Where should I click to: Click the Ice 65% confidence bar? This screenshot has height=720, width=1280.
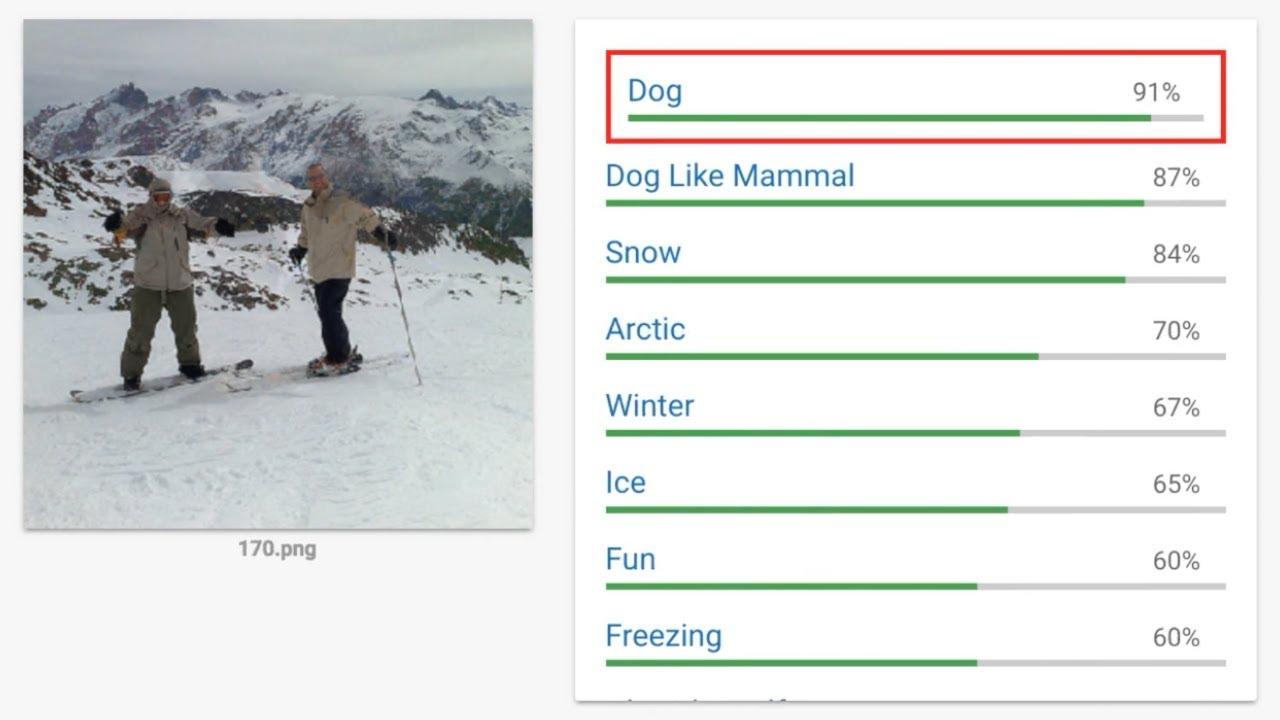pos(914,510)
